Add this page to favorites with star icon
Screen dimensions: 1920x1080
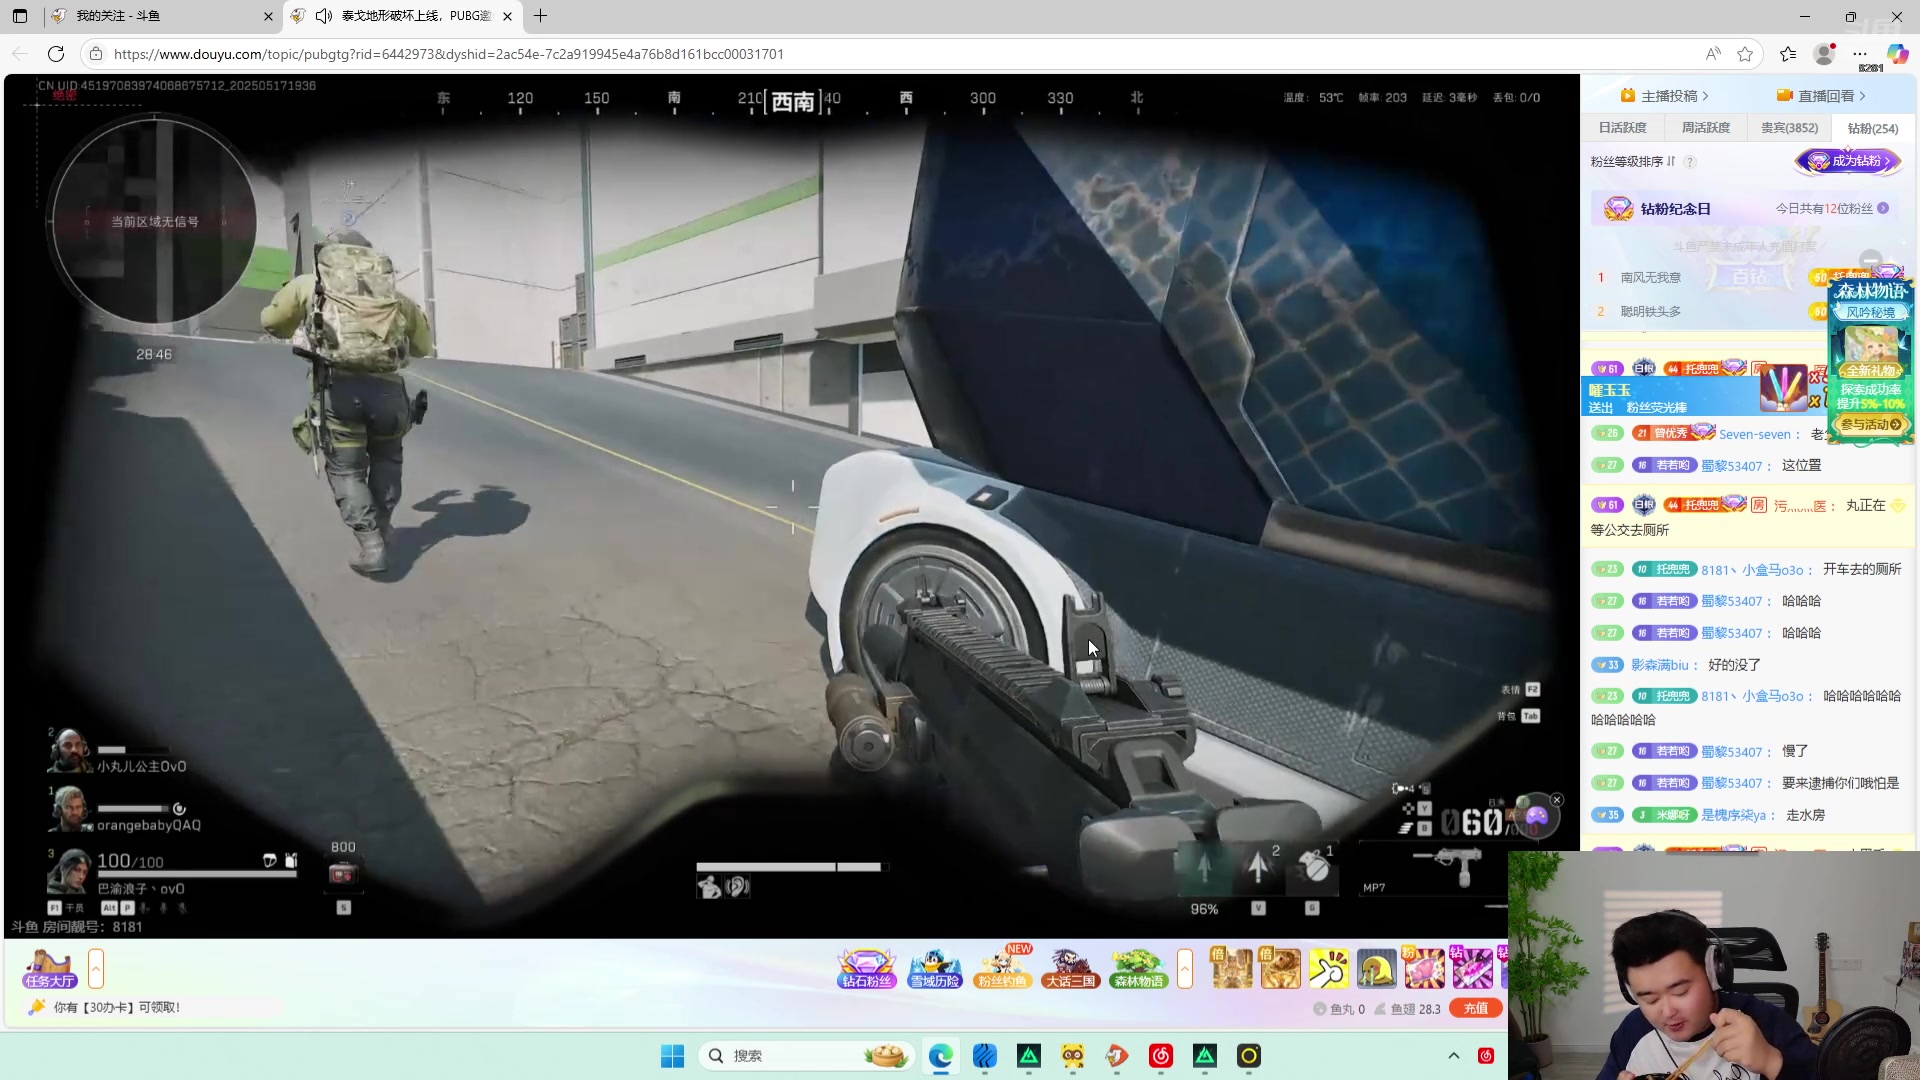tap(1745, 54)
